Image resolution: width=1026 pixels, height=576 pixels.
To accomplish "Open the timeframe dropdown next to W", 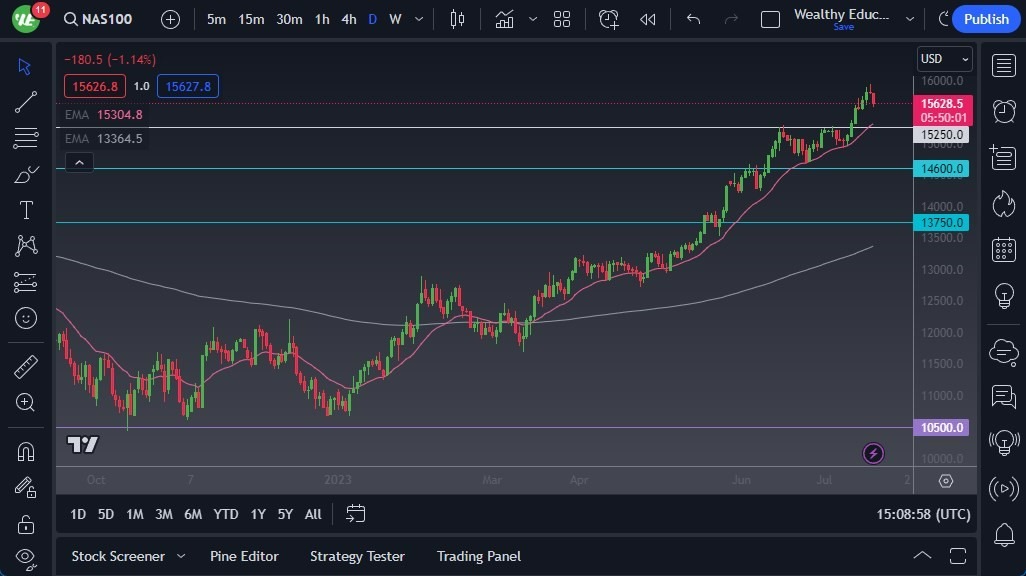I will tap(418, 18).
